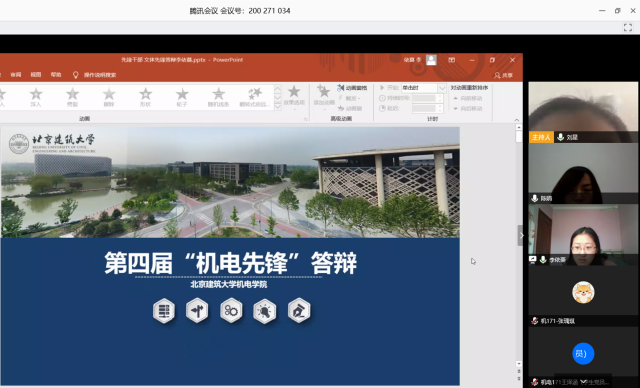Expand the full animation gallery list
The height and width of the screenshot is (388, 640).
[278, 106]
